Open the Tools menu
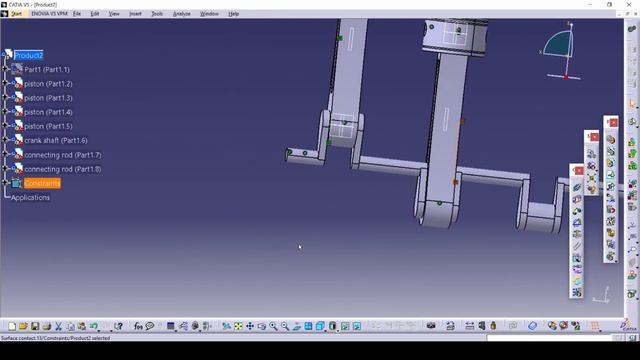 pos(157,14)
